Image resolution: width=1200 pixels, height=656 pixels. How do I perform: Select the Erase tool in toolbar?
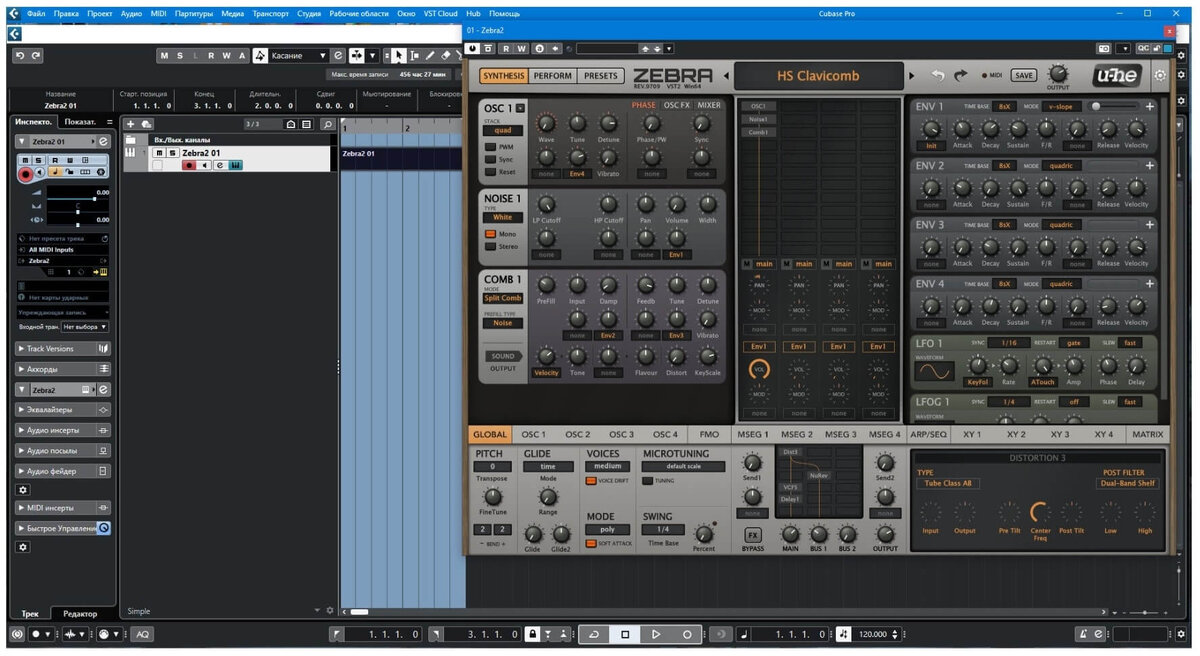pyautogui.click(x=445, y=56)
